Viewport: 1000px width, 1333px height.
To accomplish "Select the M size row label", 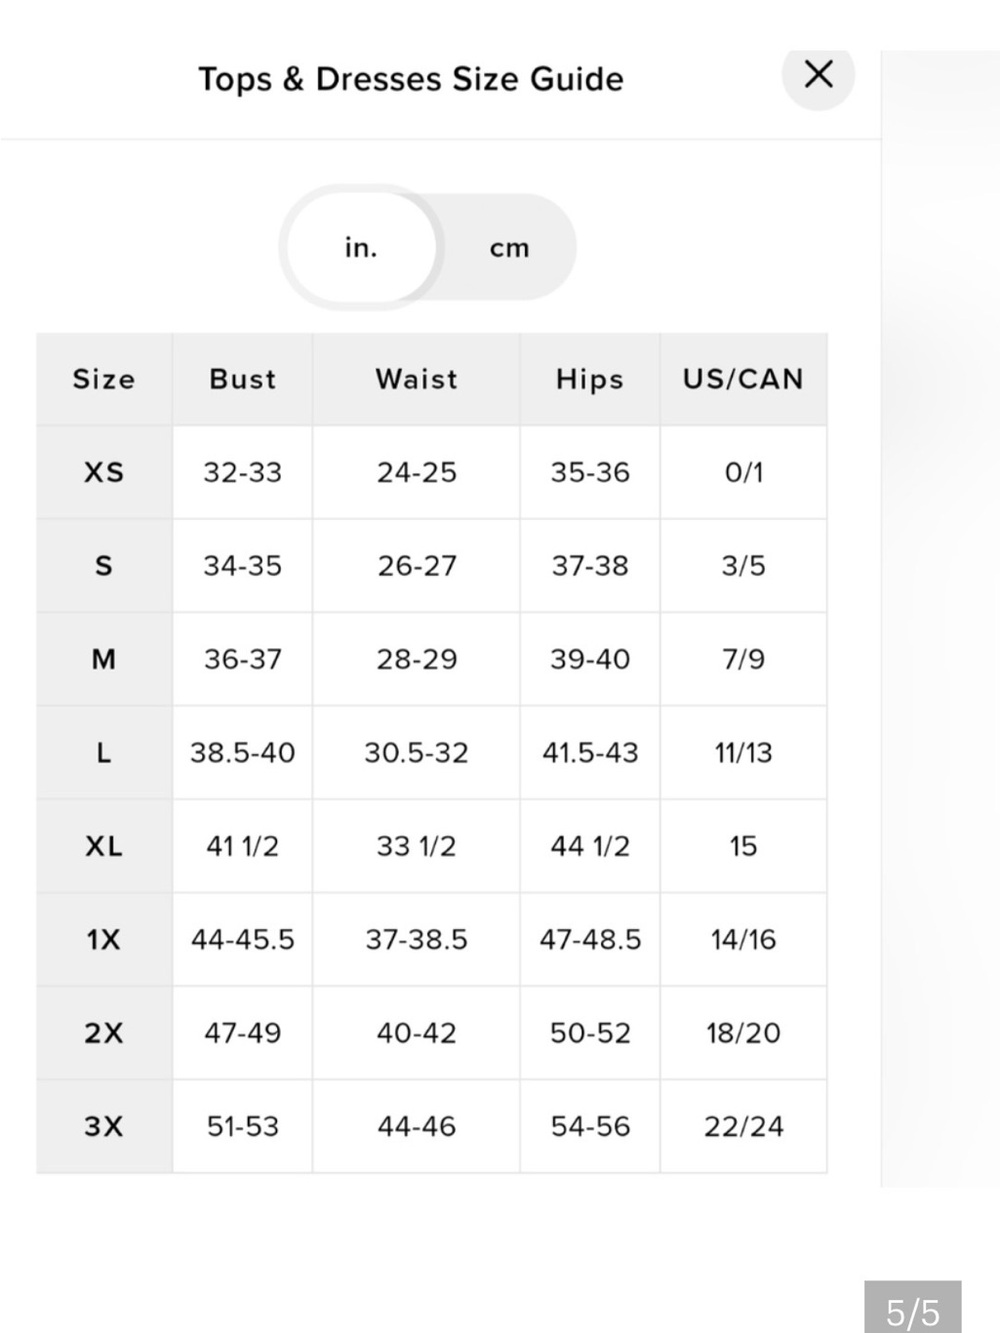I will [x=104, y=659].
